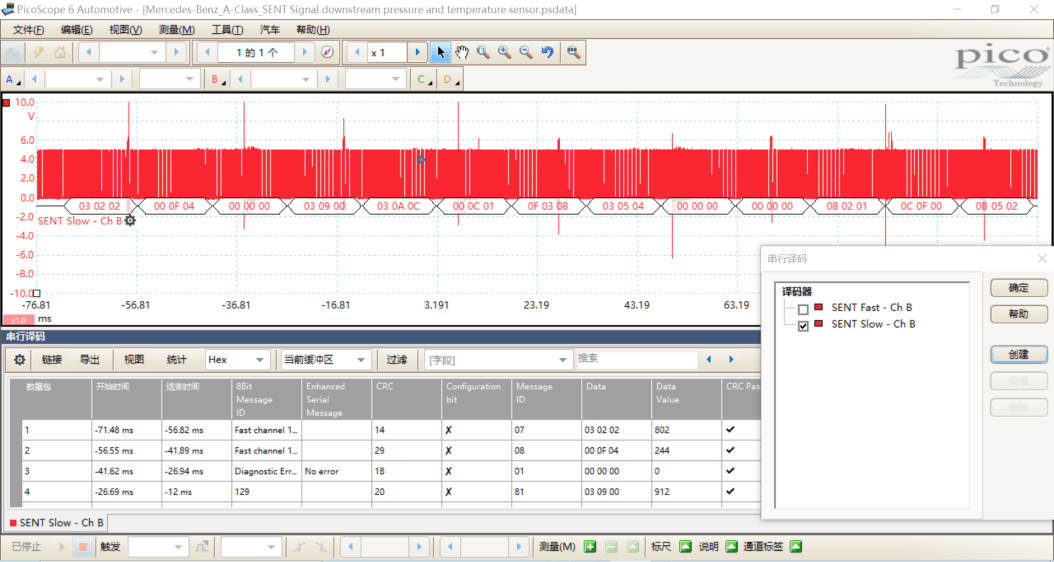Open the 触发 trigger mode dropdown

pos(158,547)
